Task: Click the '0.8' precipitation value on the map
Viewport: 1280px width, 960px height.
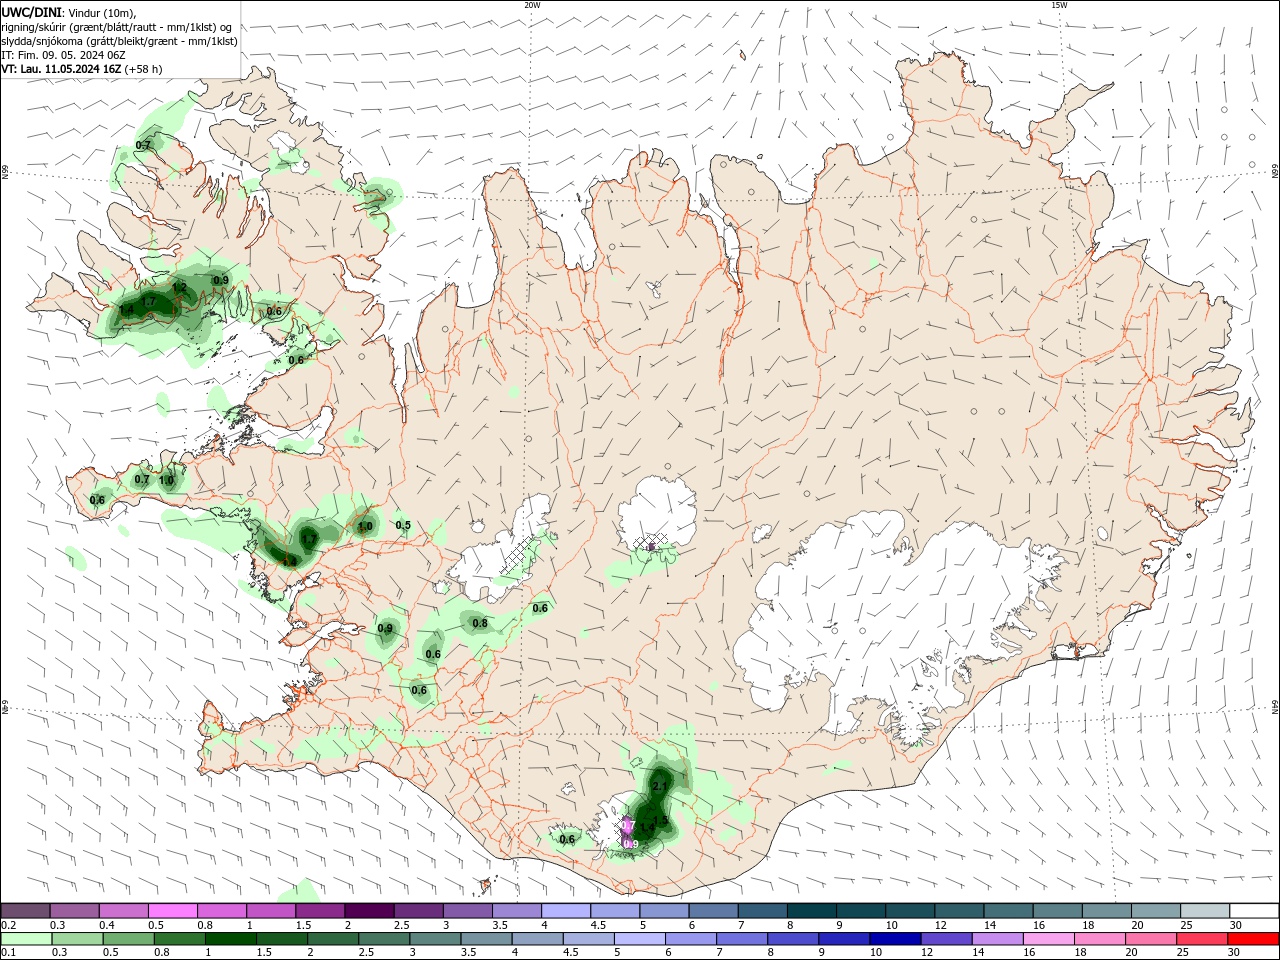Action: tap(480, 623)
